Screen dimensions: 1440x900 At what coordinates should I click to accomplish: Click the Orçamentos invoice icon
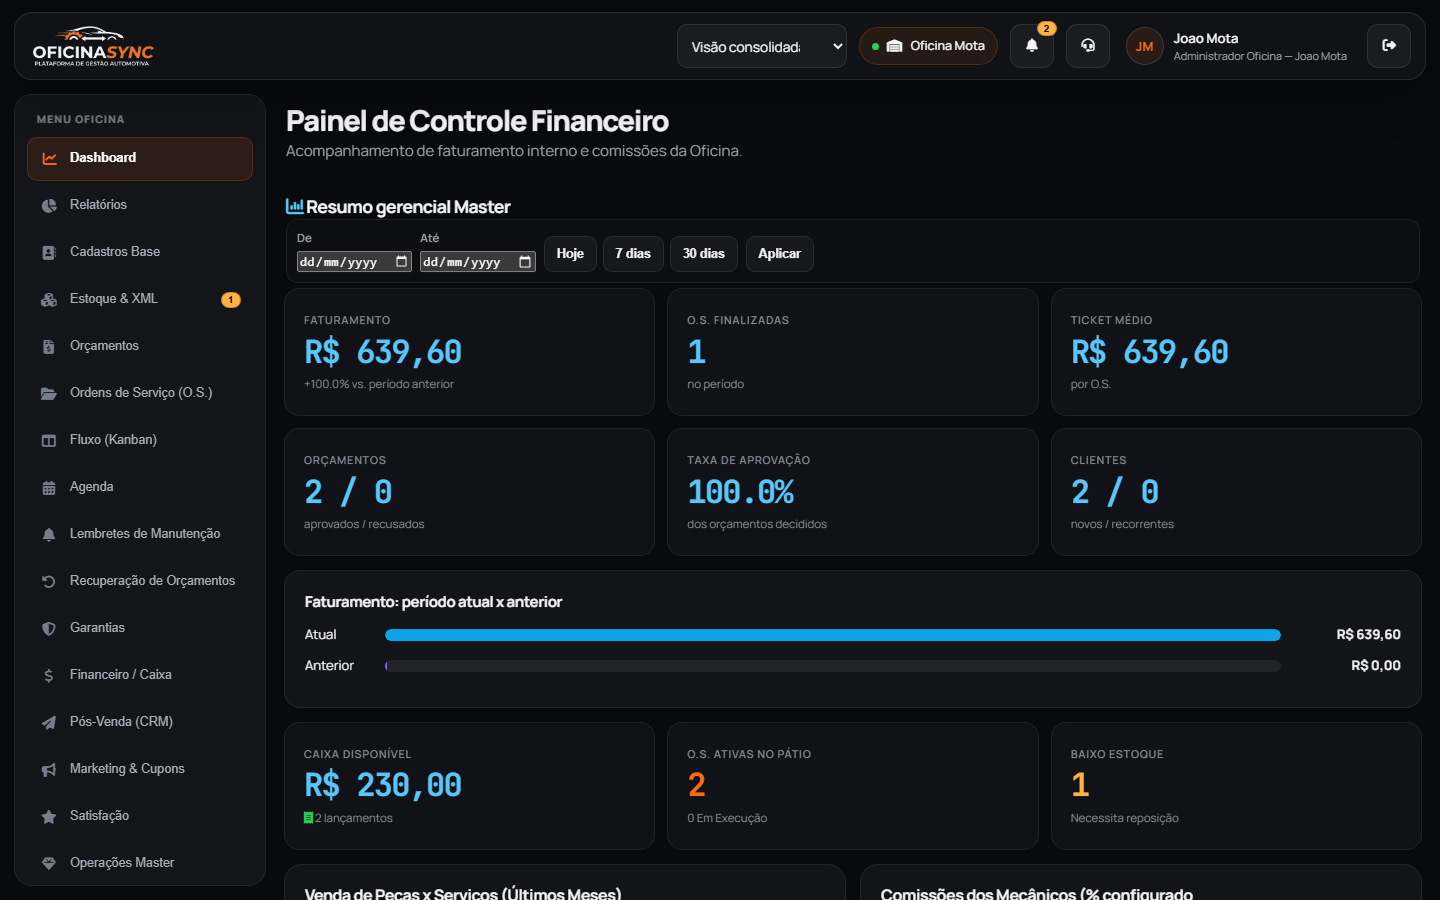(49, 346)
